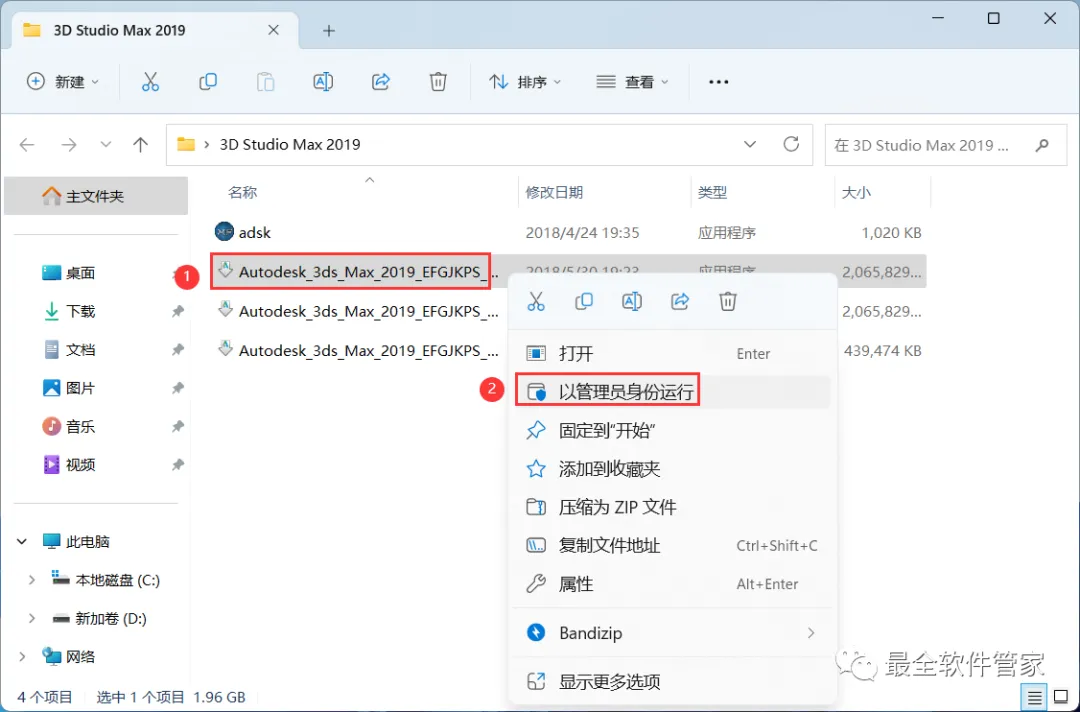Open the recent locations chevron
Image resolution: width=1080 pixels, height=712 pixels.
pos(105,145)
